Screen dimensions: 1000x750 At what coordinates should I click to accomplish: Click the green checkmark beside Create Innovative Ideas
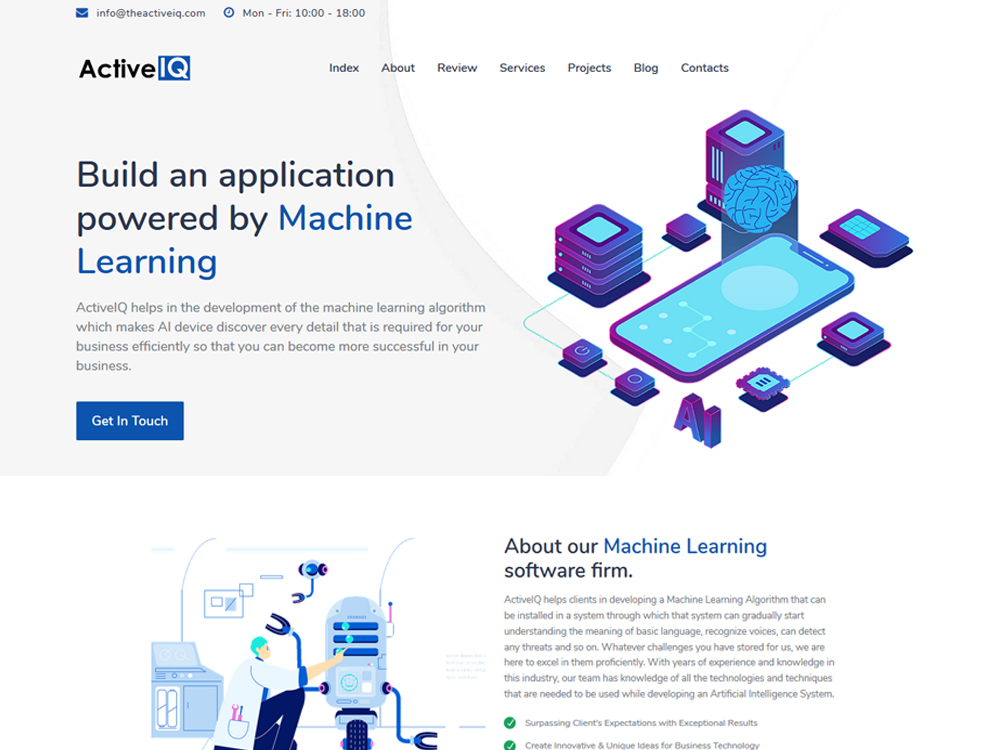tap(510, 745)
